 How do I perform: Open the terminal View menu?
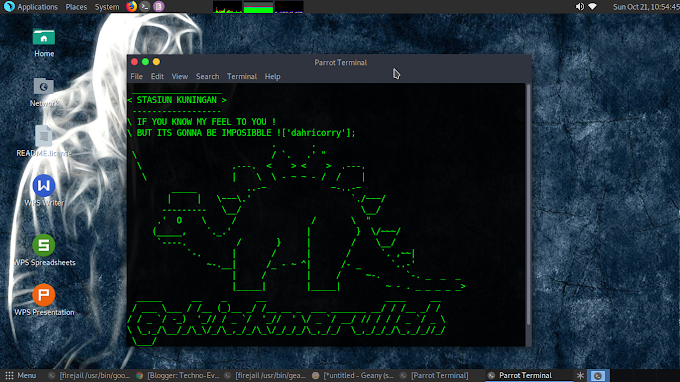click(180, 76)
